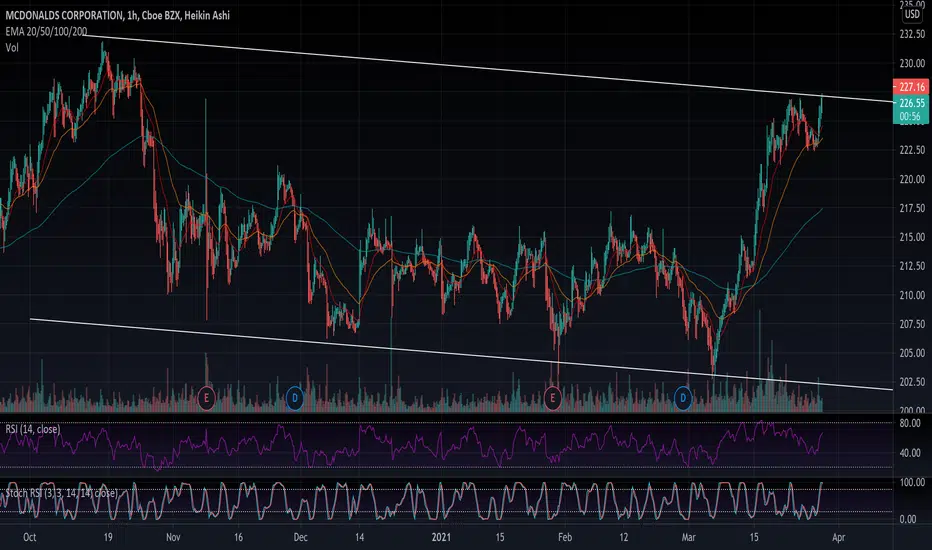Click the Dec label on time axis

(x=300, y=537)
